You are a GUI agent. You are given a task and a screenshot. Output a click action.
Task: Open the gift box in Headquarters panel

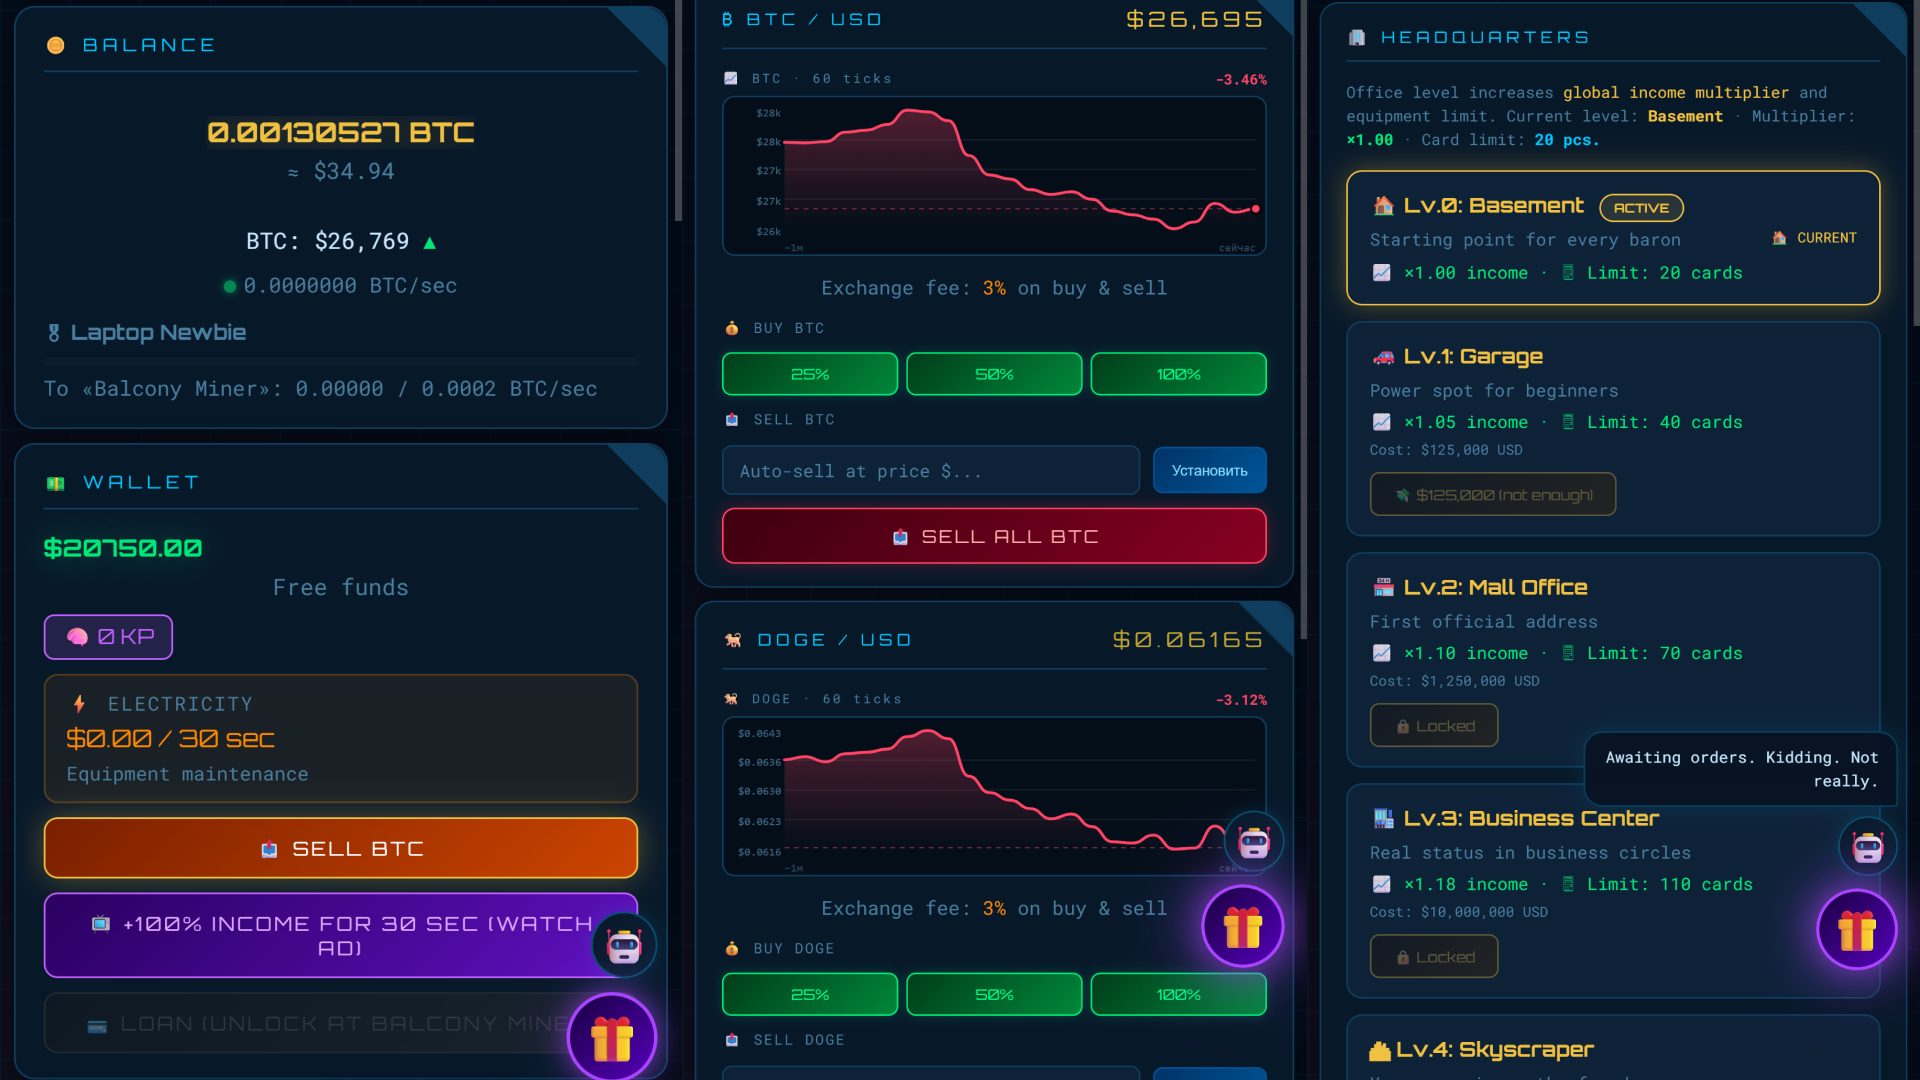point(1857,930)
